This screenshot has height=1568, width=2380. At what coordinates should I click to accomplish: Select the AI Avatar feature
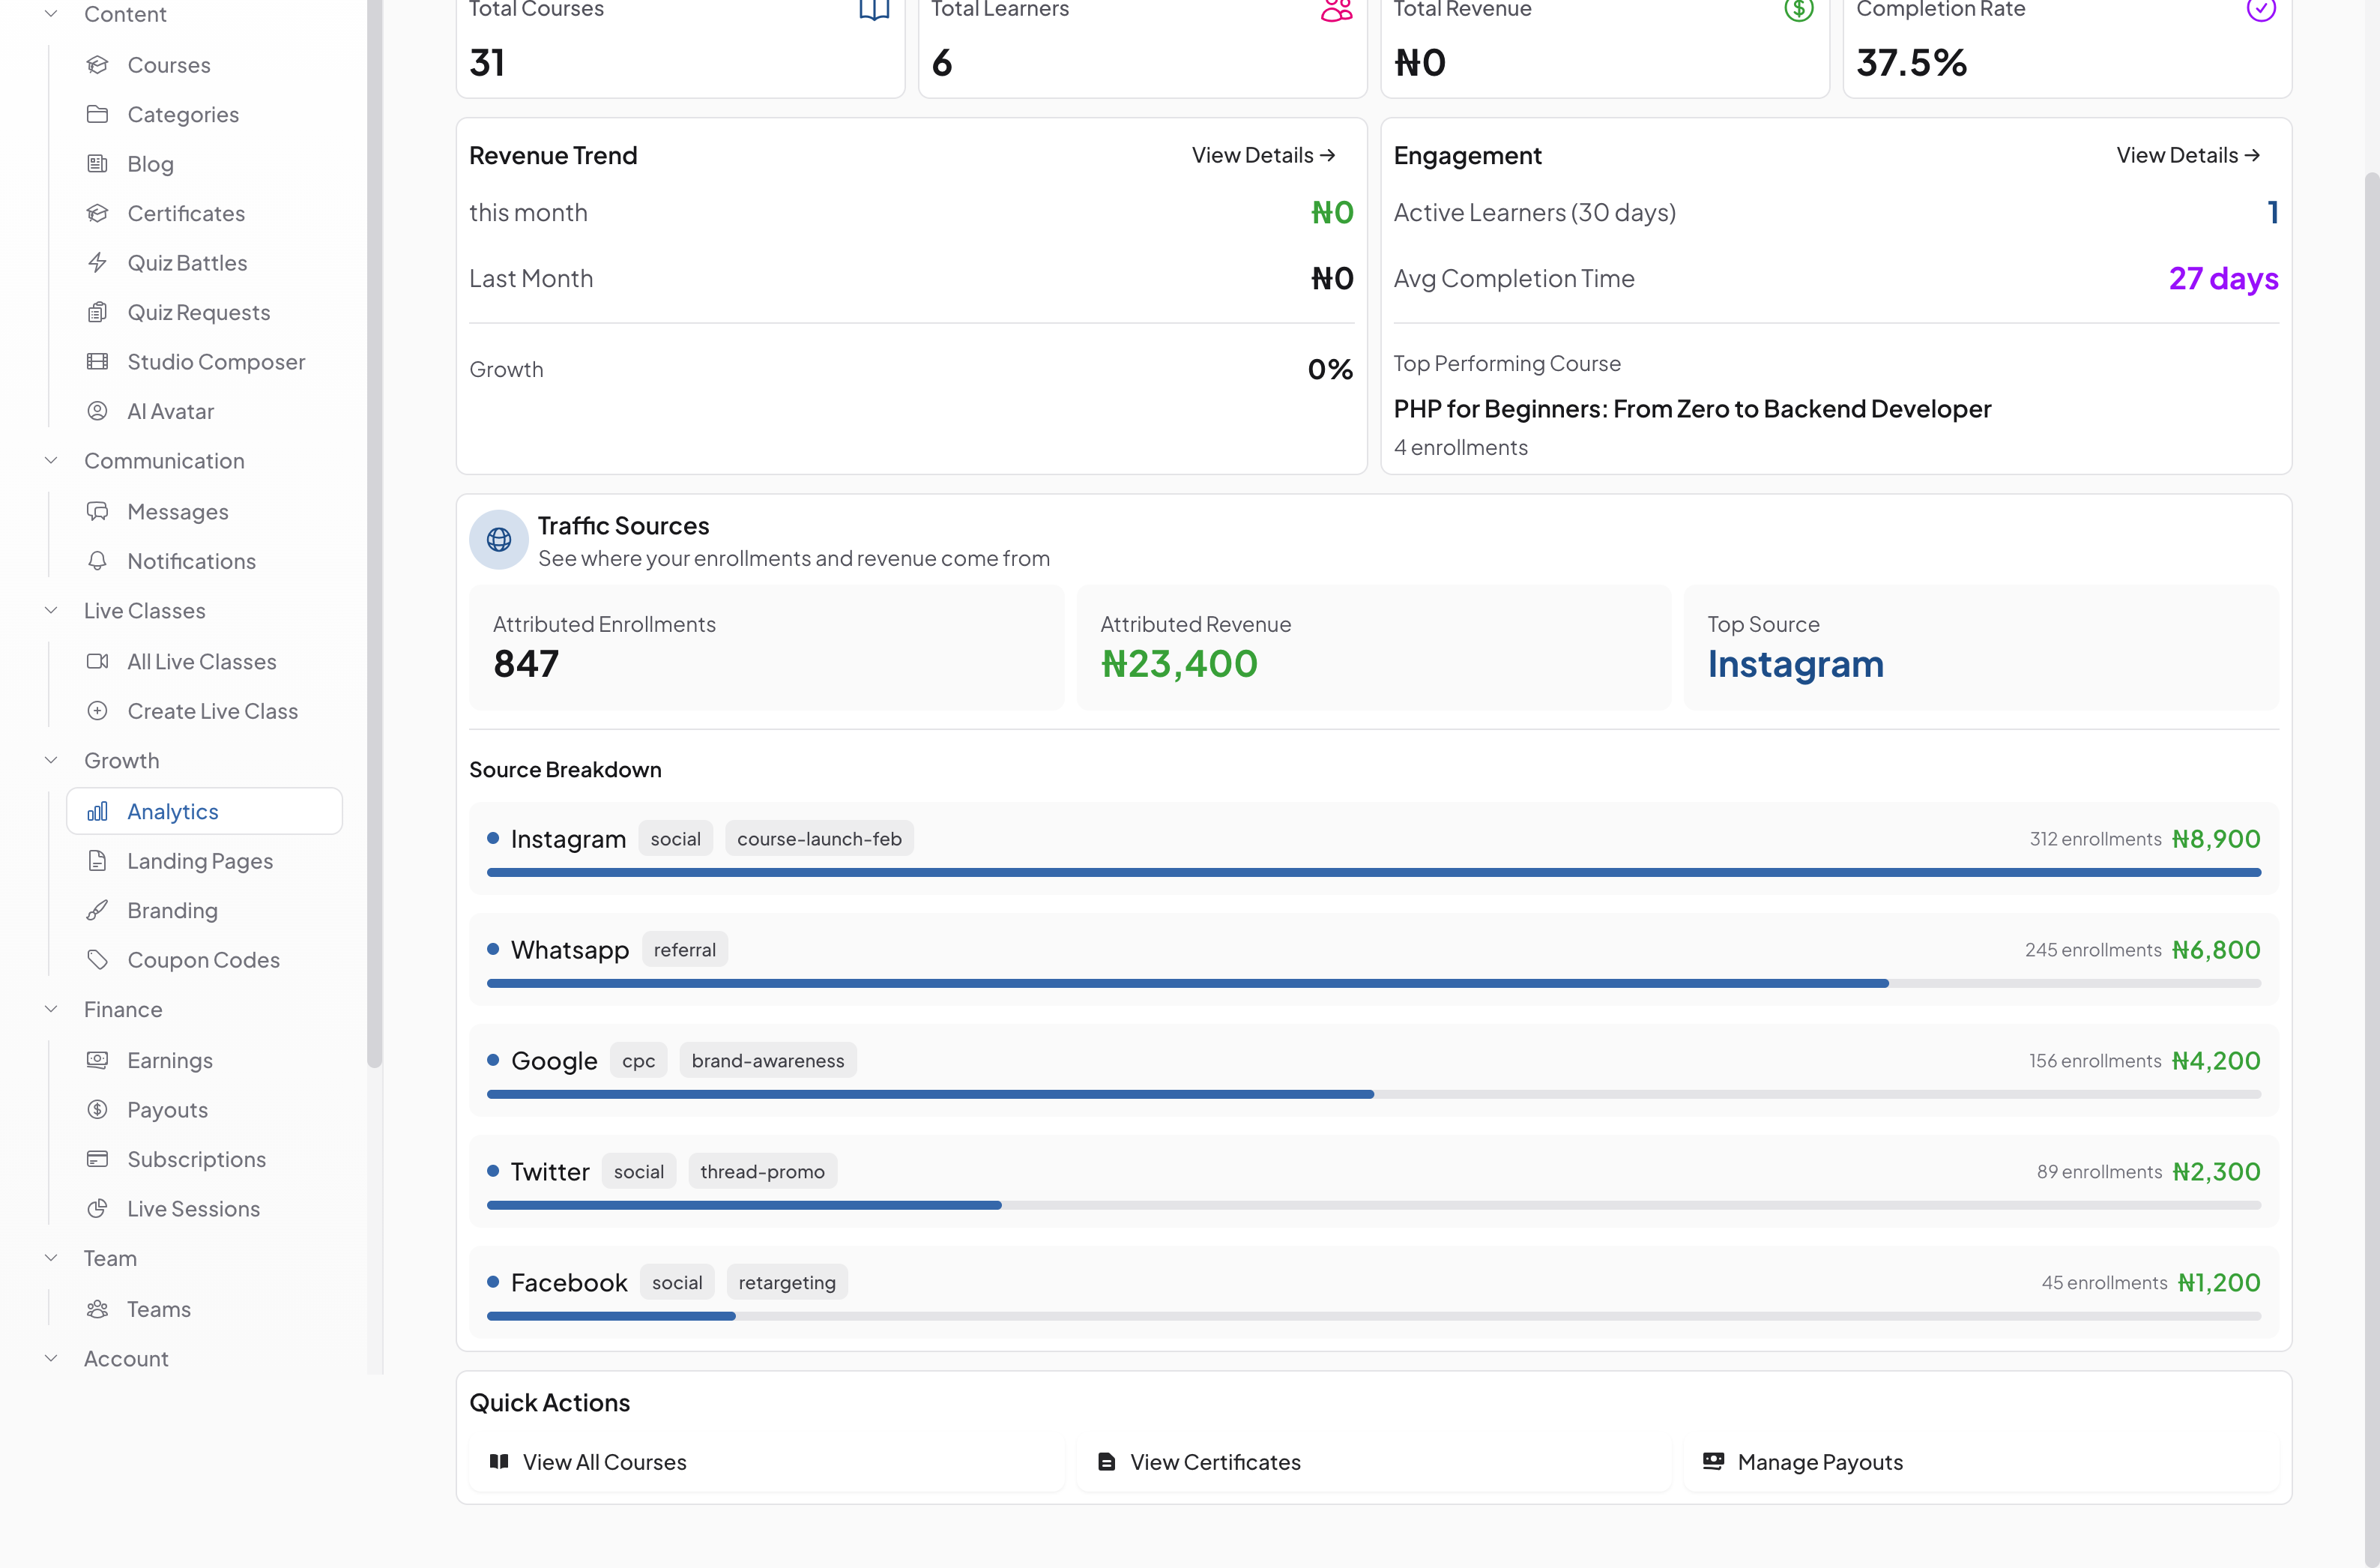171,410
